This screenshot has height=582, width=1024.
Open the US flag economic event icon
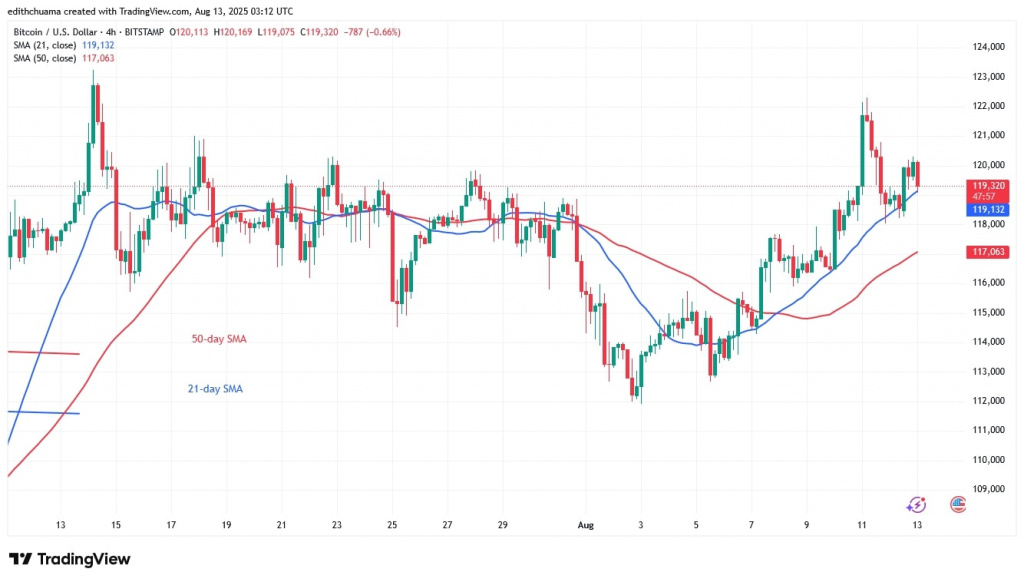click(958, 504)
